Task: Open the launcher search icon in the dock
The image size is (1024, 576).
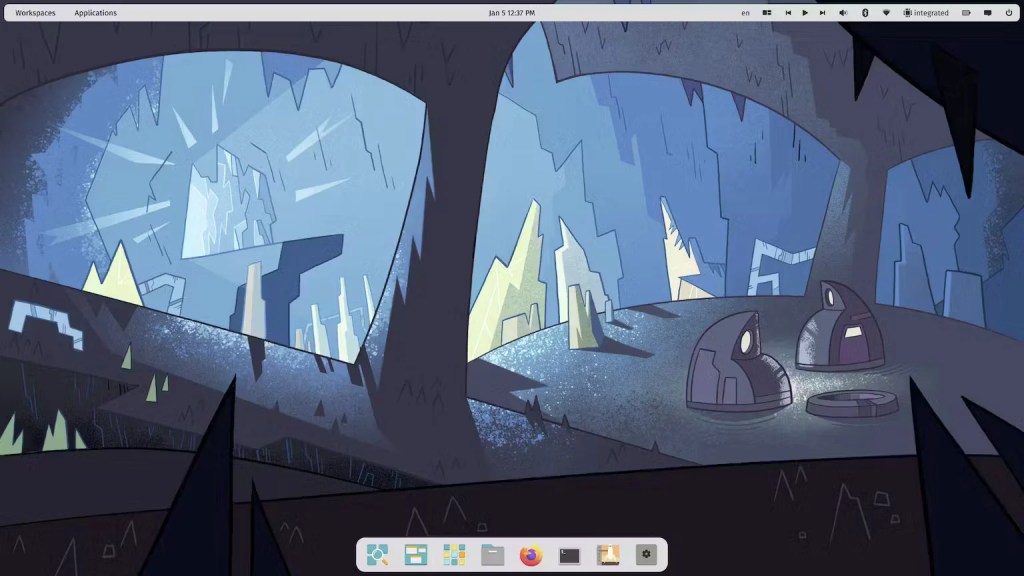Action: [377, 554]
